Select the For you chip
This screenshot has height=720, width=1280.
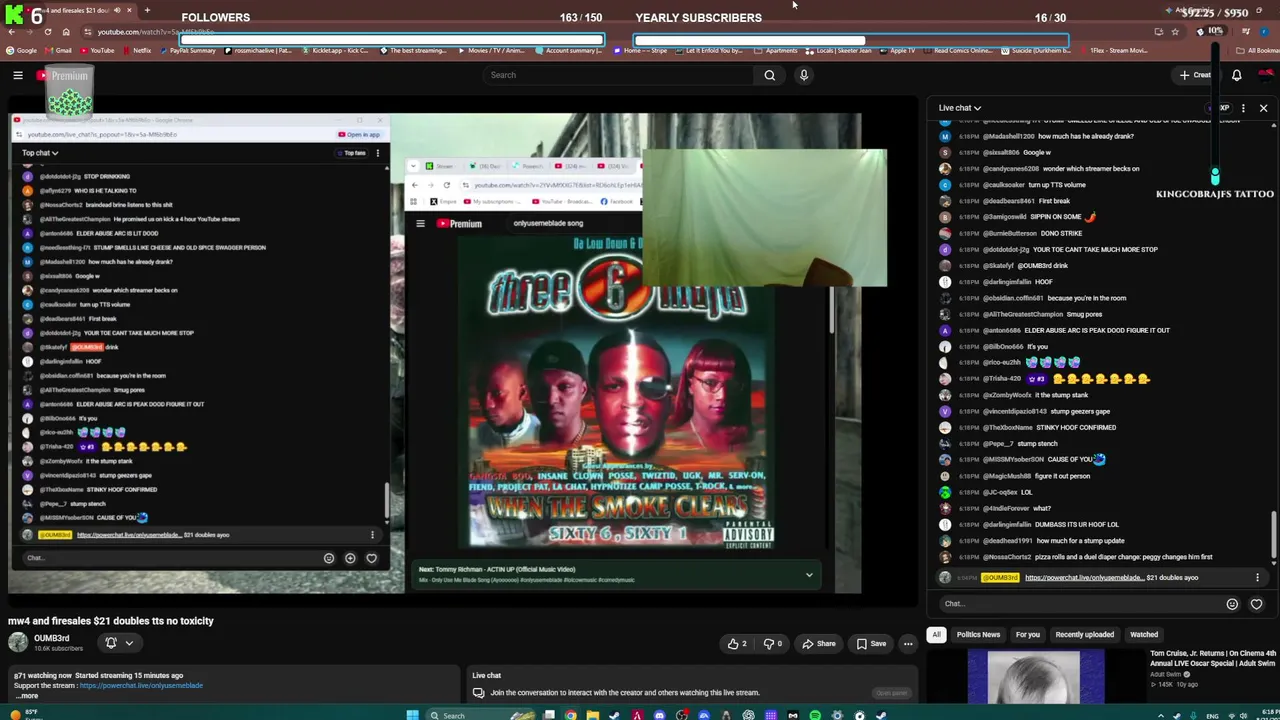[1028, 635]
